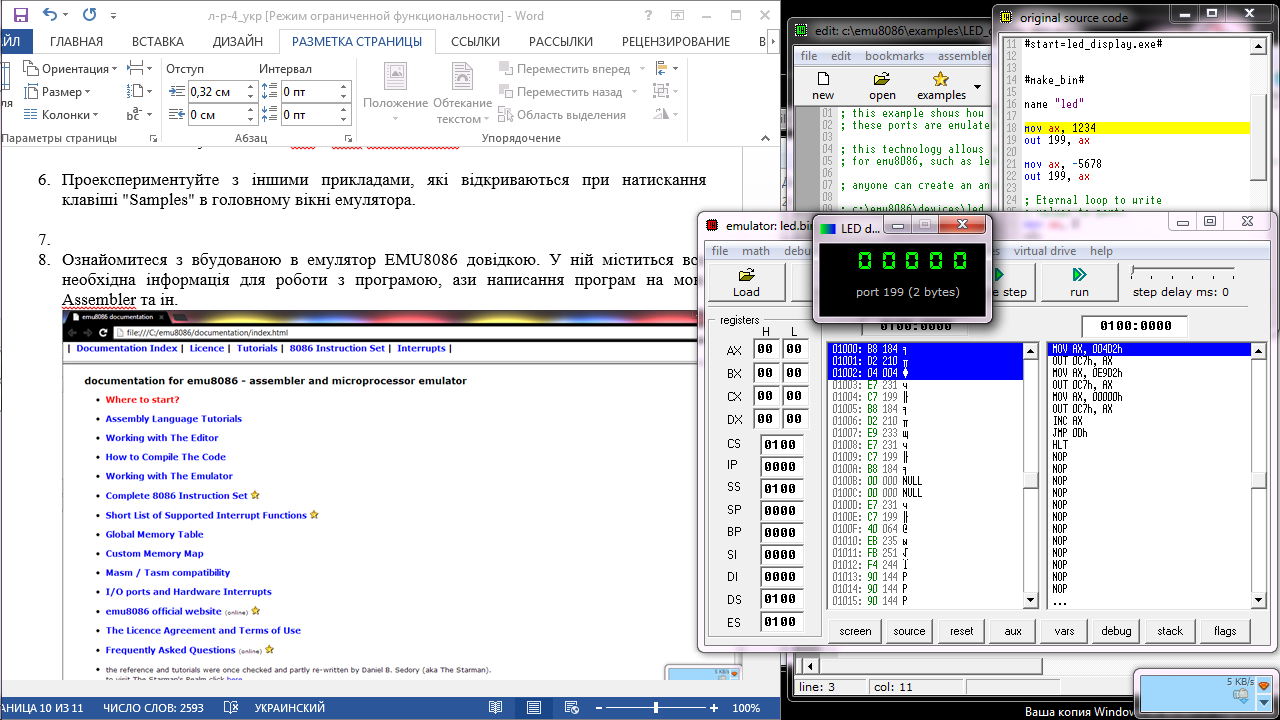Open Wrap Text (Обтекание текстом) dropdown
This screenshot has width=1280, height=720.
[x=462, y=92]
